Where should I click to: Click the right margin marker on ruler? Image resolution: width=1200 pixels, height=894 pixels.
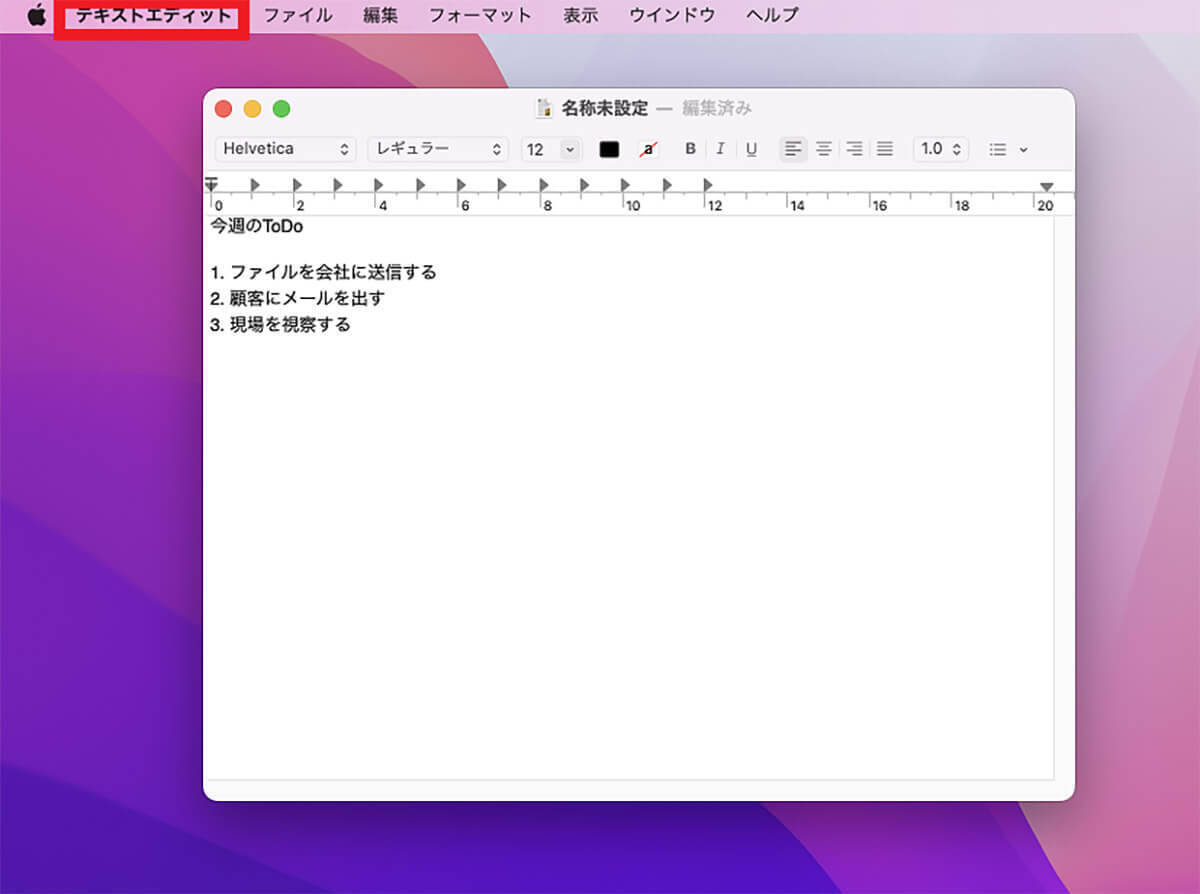pos(1046,187)
